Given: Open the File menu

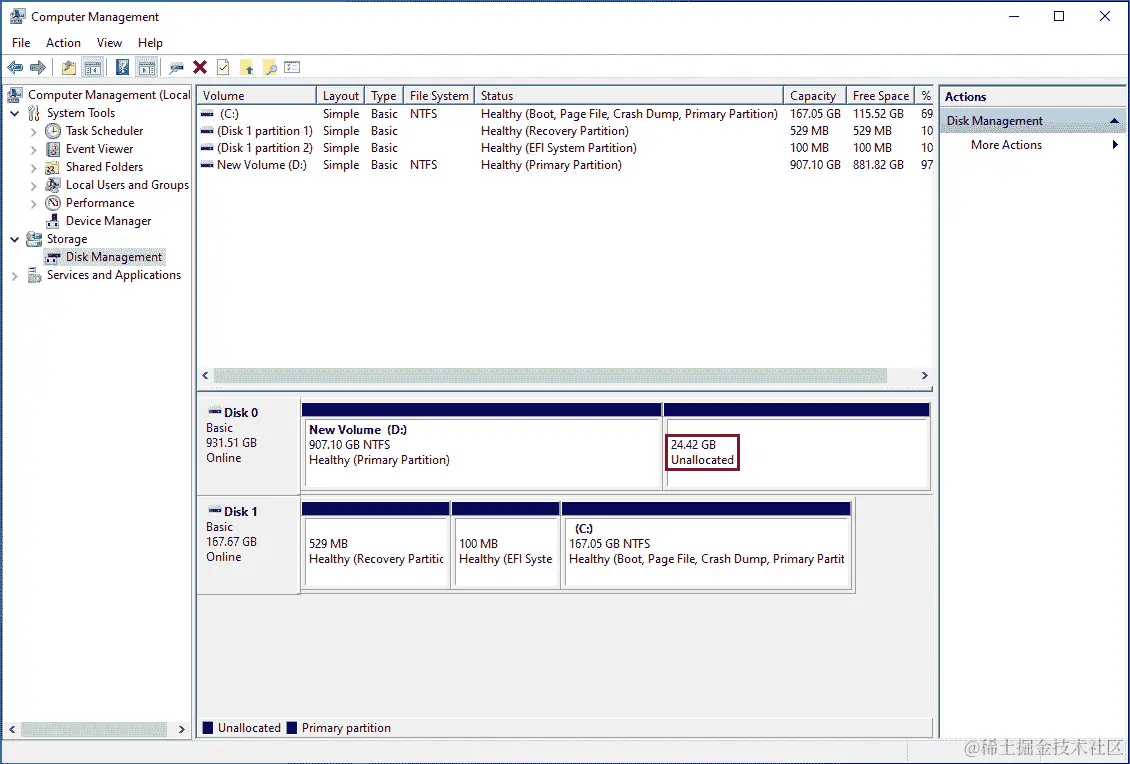Looking at the screenshot, I should point(21,43).
